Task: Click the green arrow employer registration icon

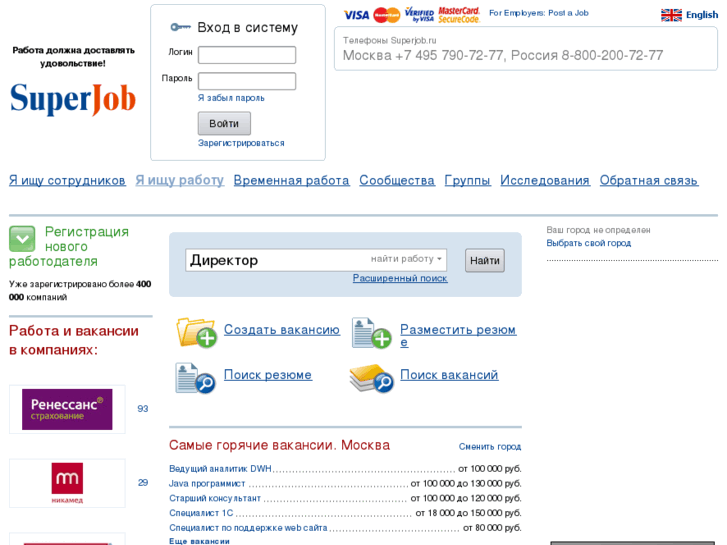Action: pyautogui.click(x=22, y=239)
